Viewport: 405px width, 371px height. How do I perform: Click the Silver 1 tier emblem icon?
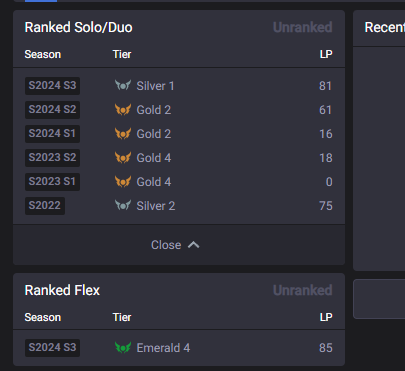pos(123,85)
